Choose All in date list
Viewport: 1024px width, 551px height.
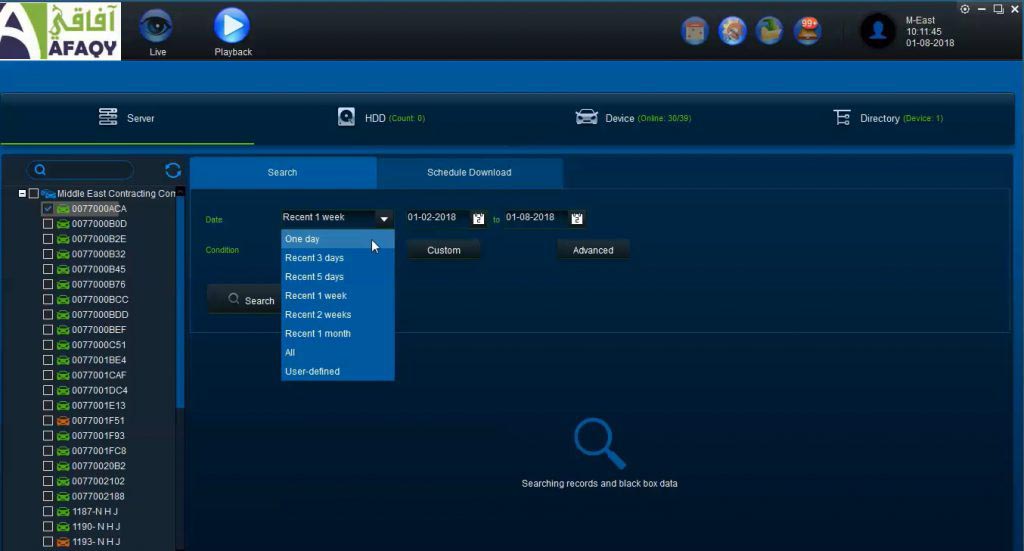pos(338,353)
